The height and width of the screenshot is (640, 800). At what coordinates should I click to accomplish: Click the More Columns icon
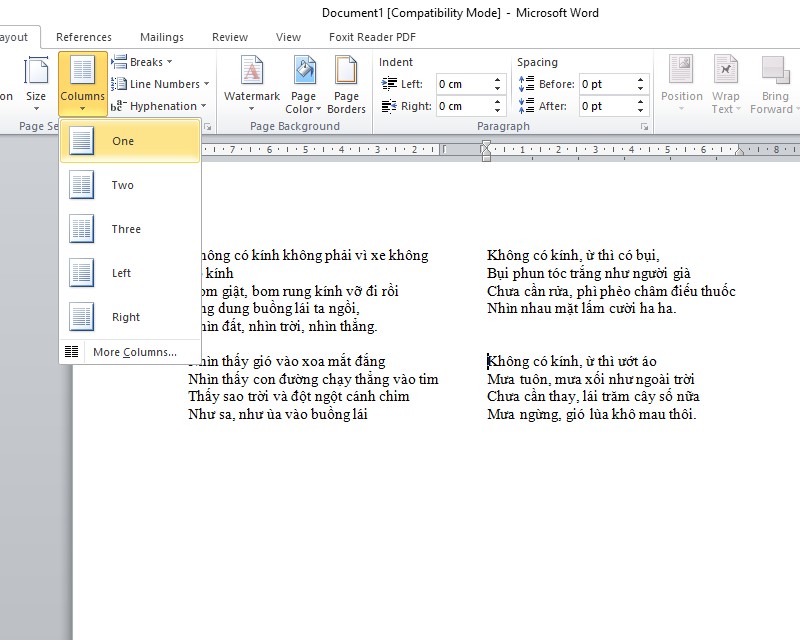point(71,352)
